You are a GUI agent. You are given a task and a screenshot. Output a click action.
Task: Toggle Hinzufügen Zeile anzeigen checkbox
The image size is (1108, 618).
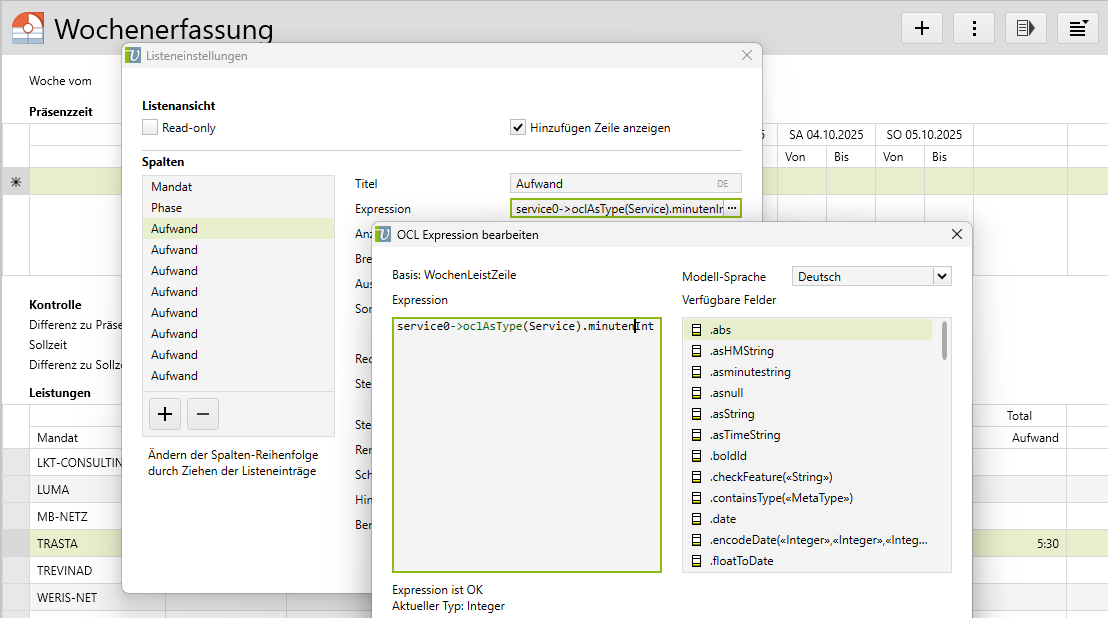pyautogui.click(x=518, y=127)
